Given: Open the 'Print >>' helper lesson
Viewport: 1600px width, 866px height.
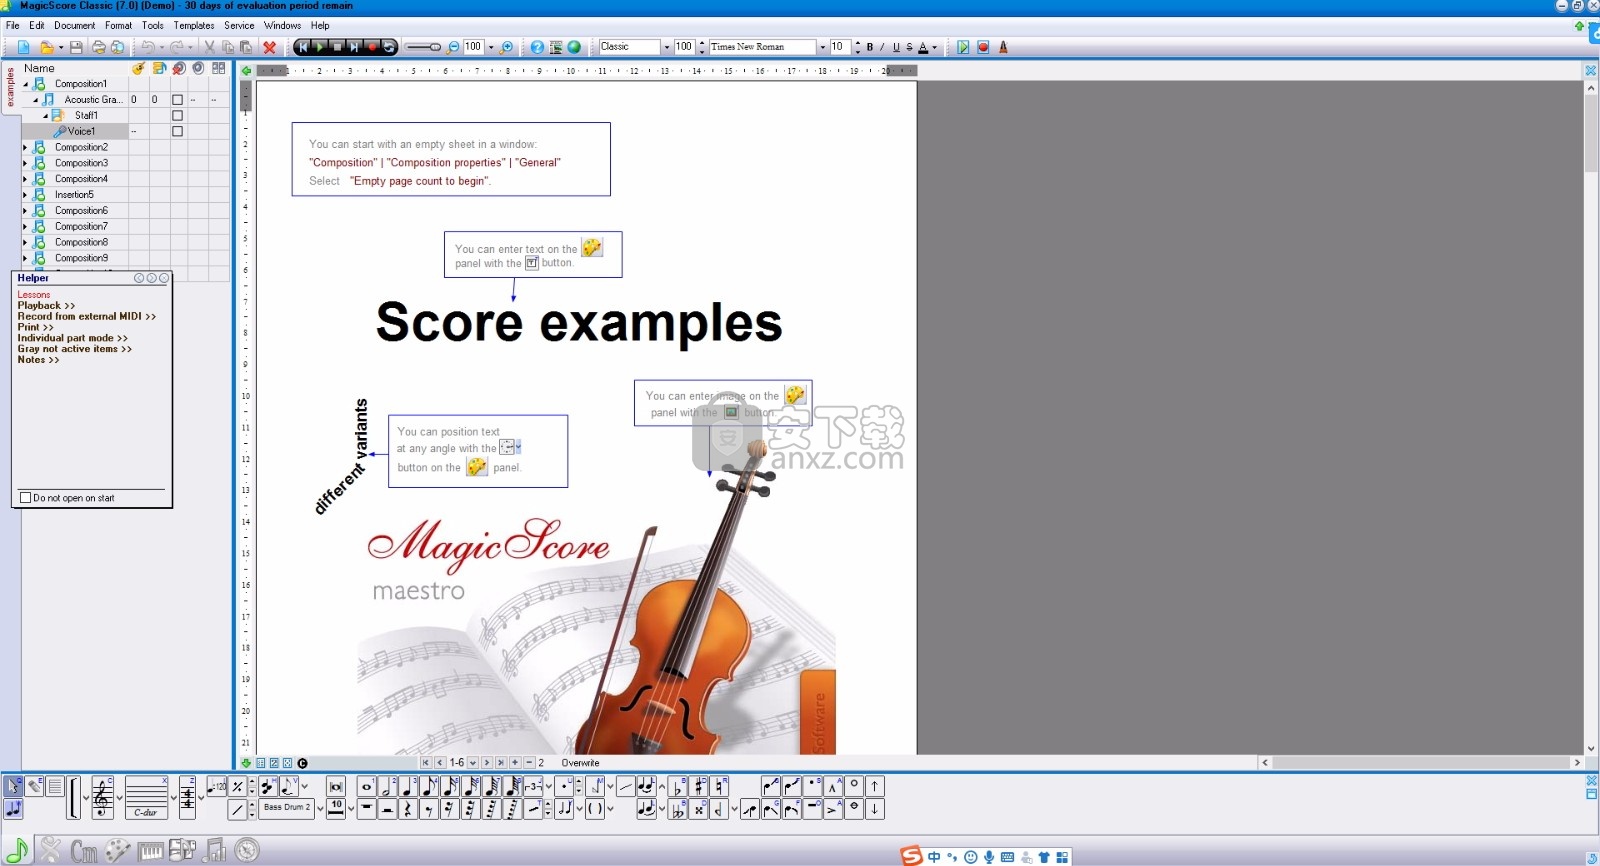Looking at the screenshot, I should 35,327.
